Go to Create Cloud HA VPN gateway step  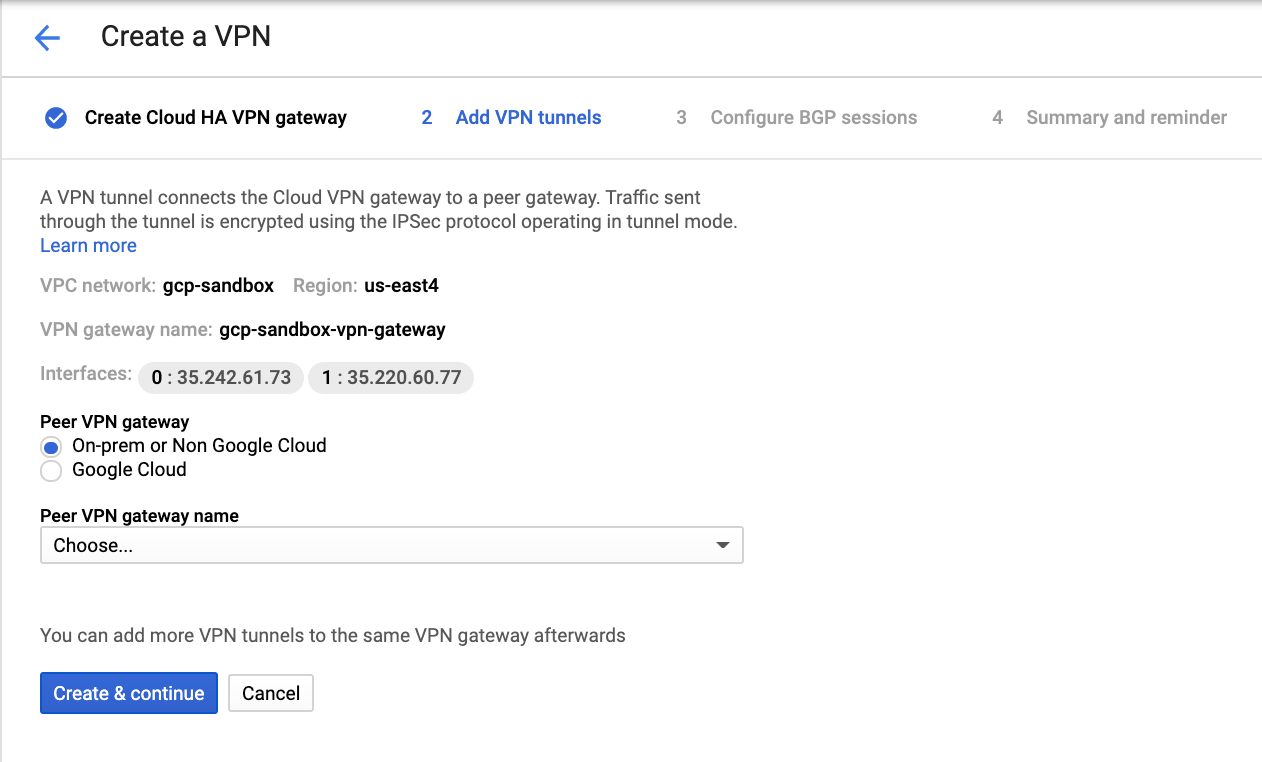215,118
